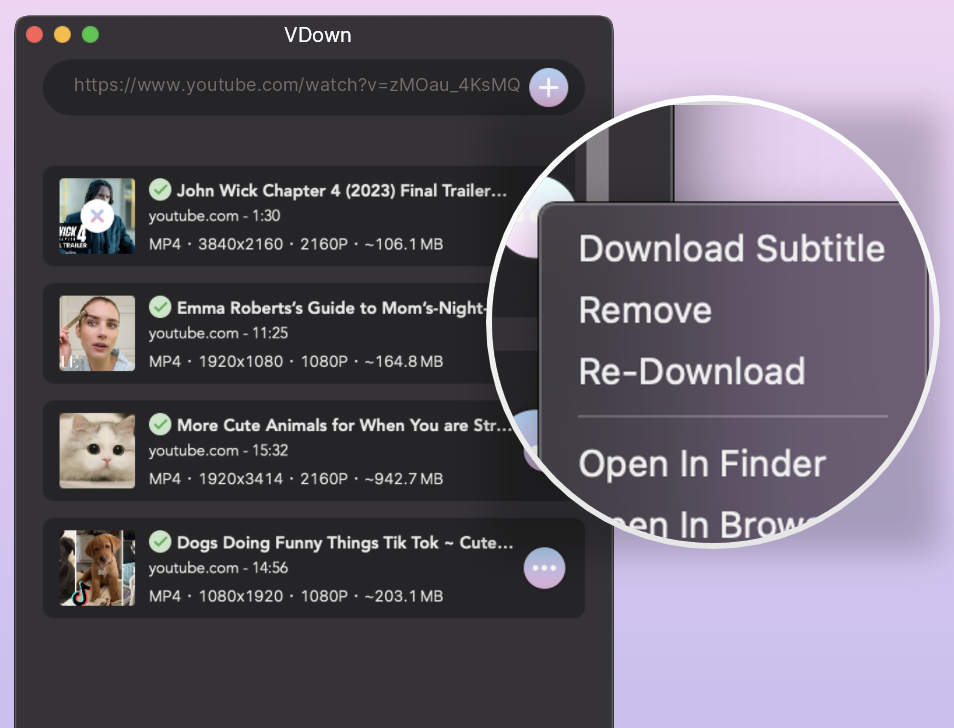The width and height of the screenshot is (954, 728).
Task: Click green checkmark beside Dogs Doing Funny Things
Action: click(160, 541)
